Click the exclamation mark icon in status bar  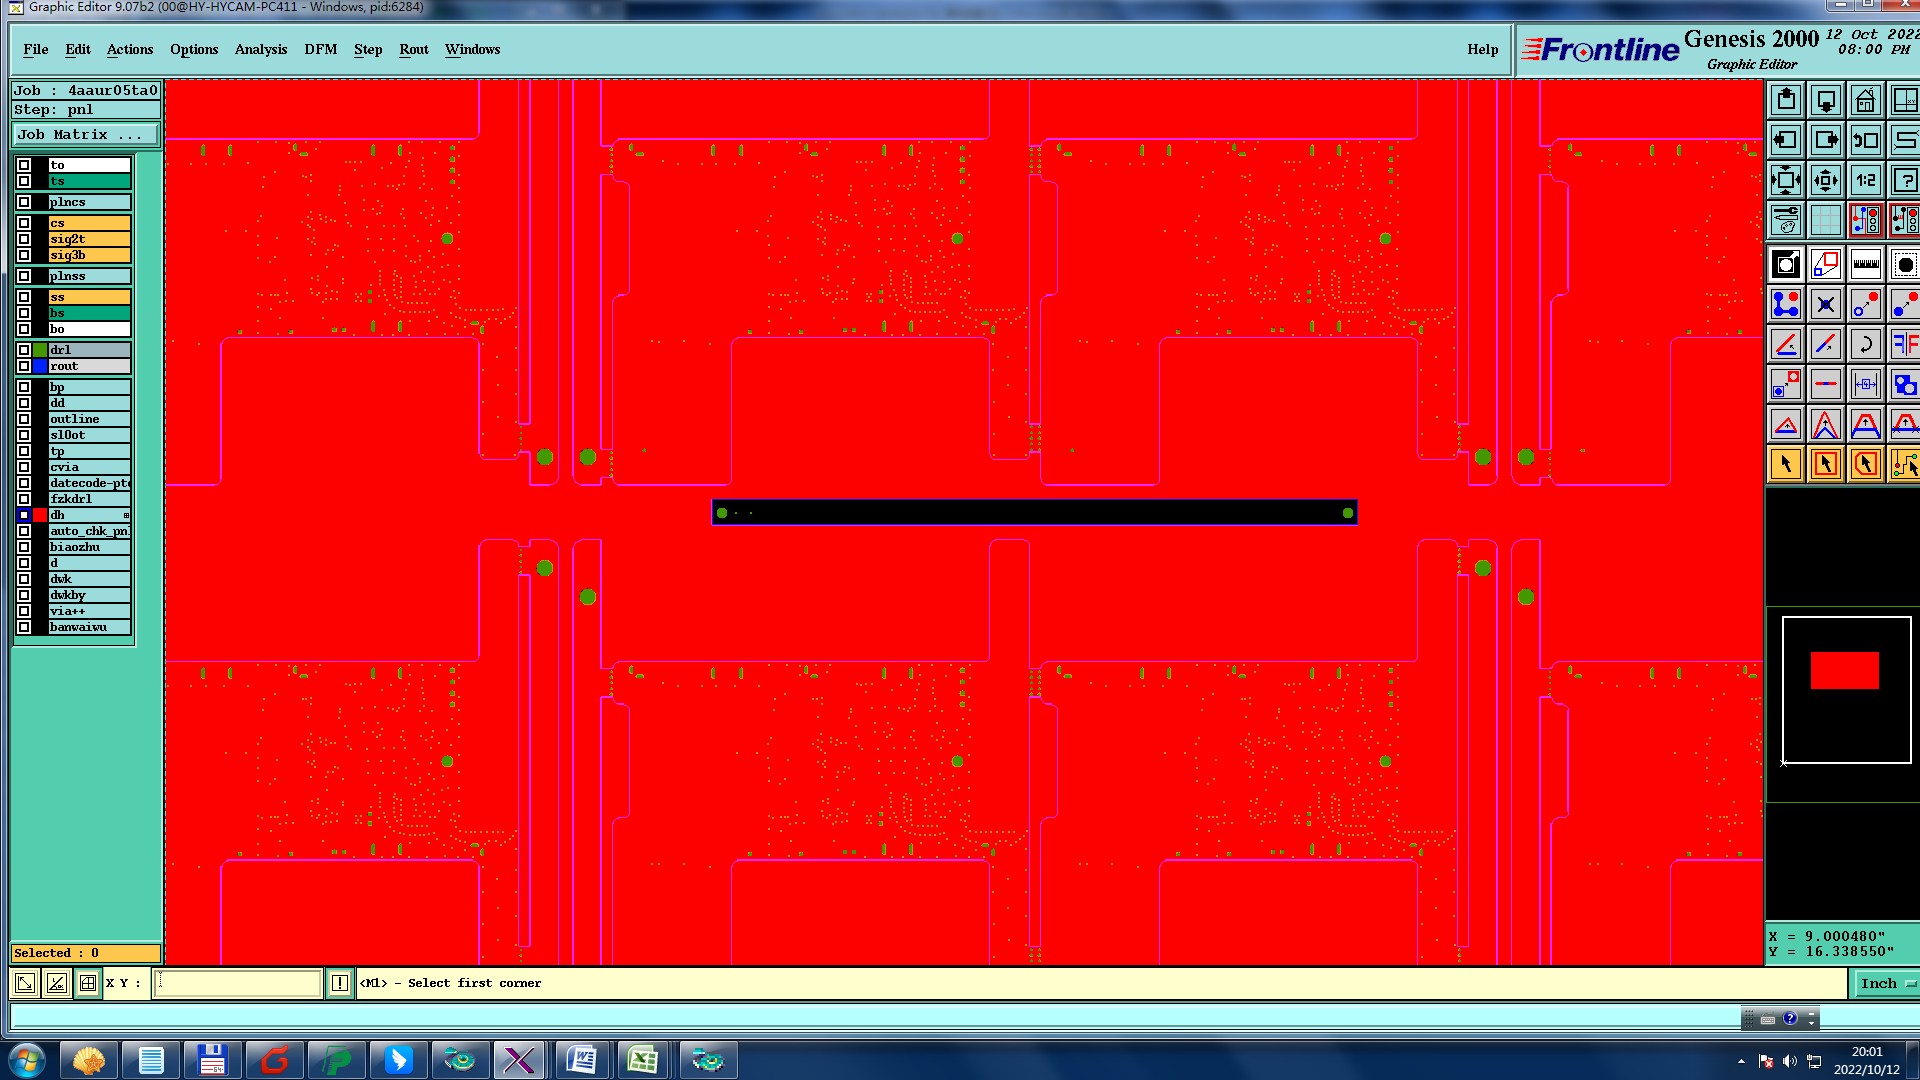pos(340,983)
